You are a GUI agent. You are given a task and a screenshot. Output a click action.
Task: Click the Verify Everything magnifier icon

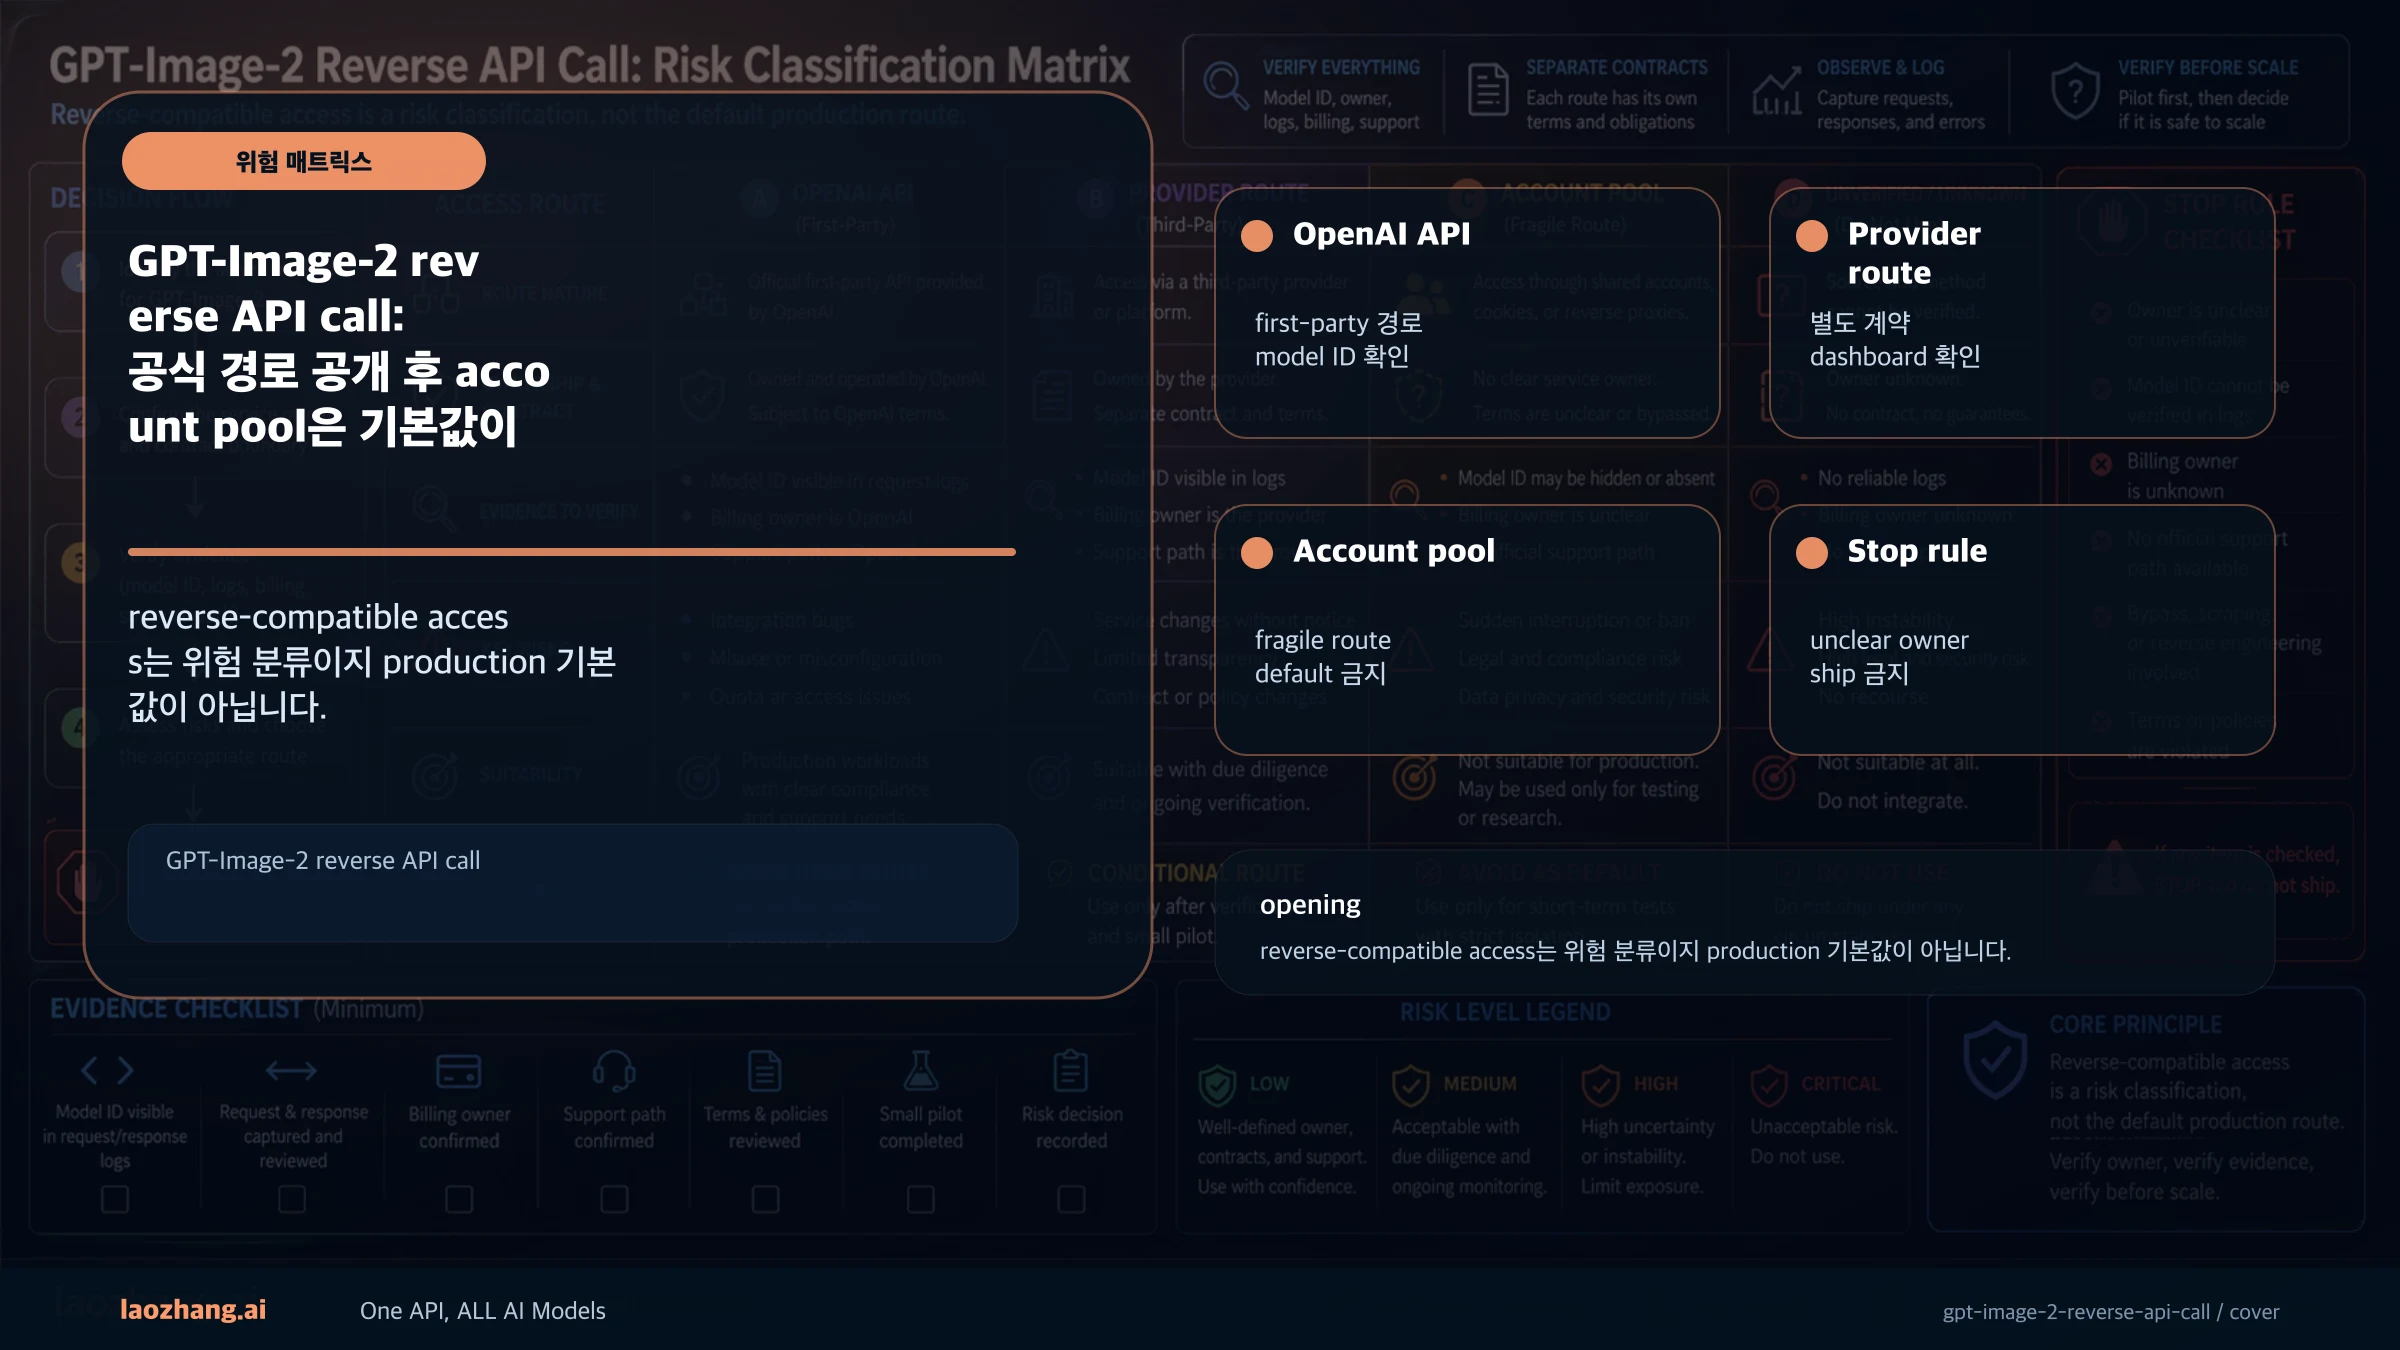1225,86
